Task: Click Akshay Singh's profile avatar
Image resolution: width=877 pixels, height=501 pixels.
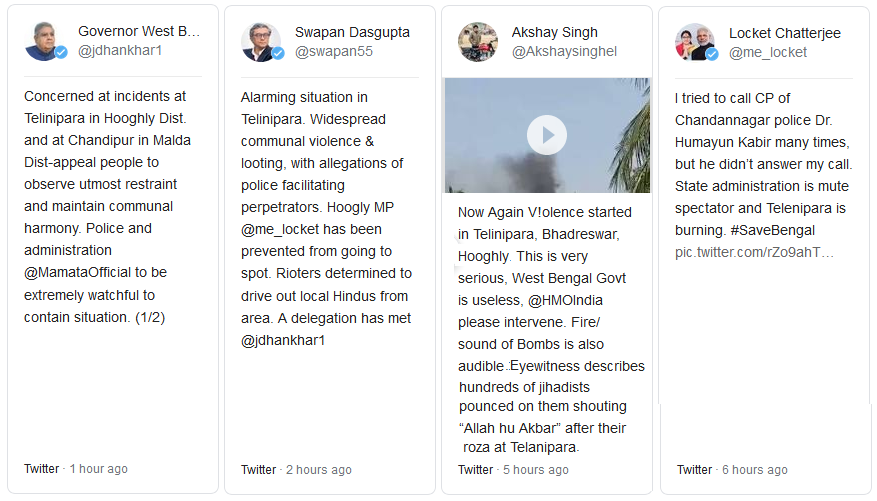Action: (478, 41)
